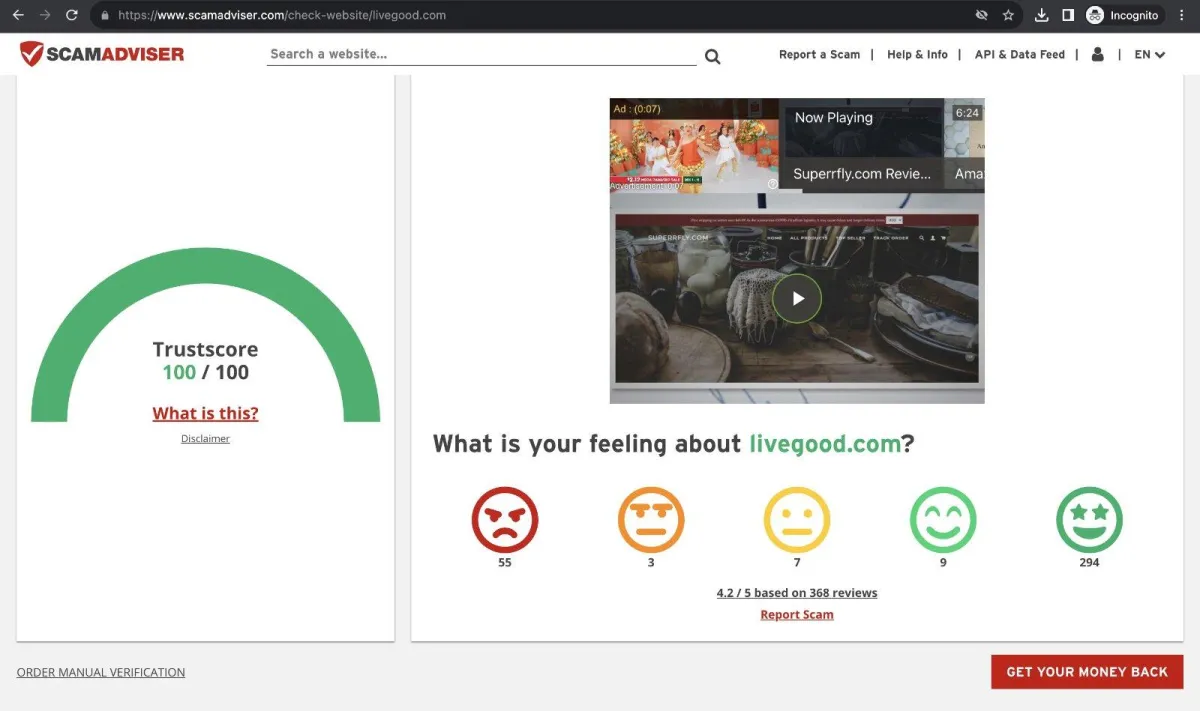Open the '4.2 / 5 based on 368 reviews' link

[797, 593]
